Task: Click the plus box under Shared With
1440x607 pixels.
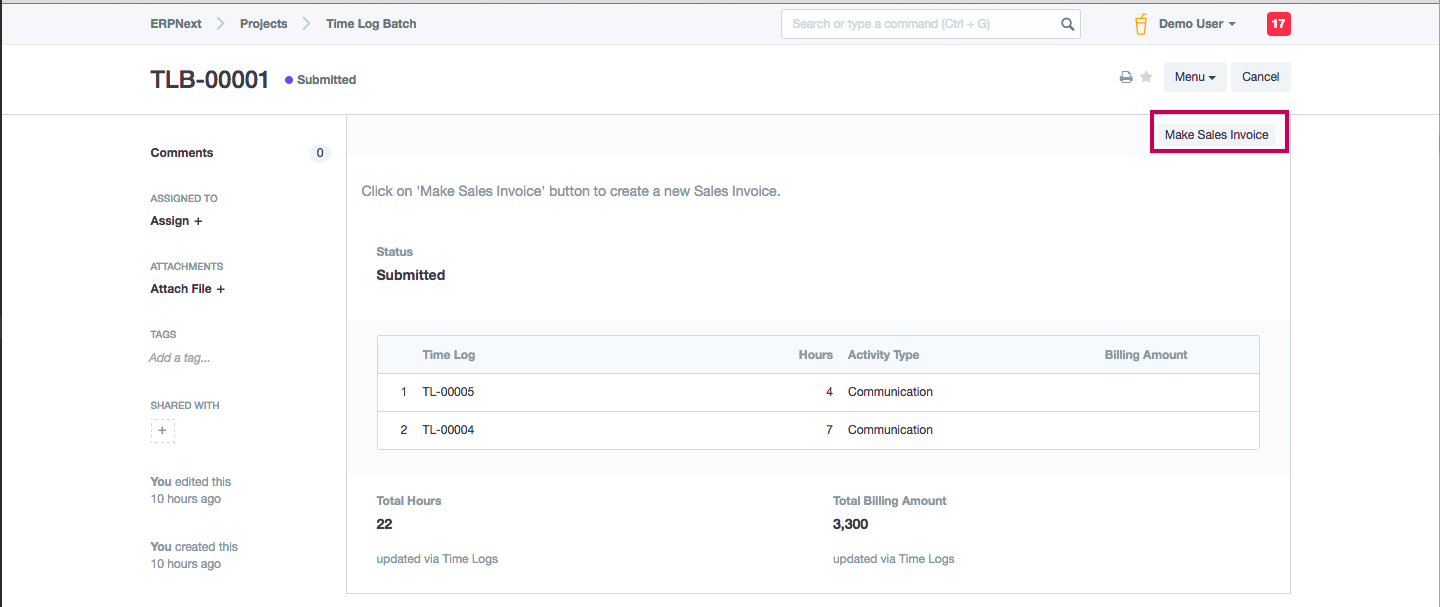Action: 163,431
